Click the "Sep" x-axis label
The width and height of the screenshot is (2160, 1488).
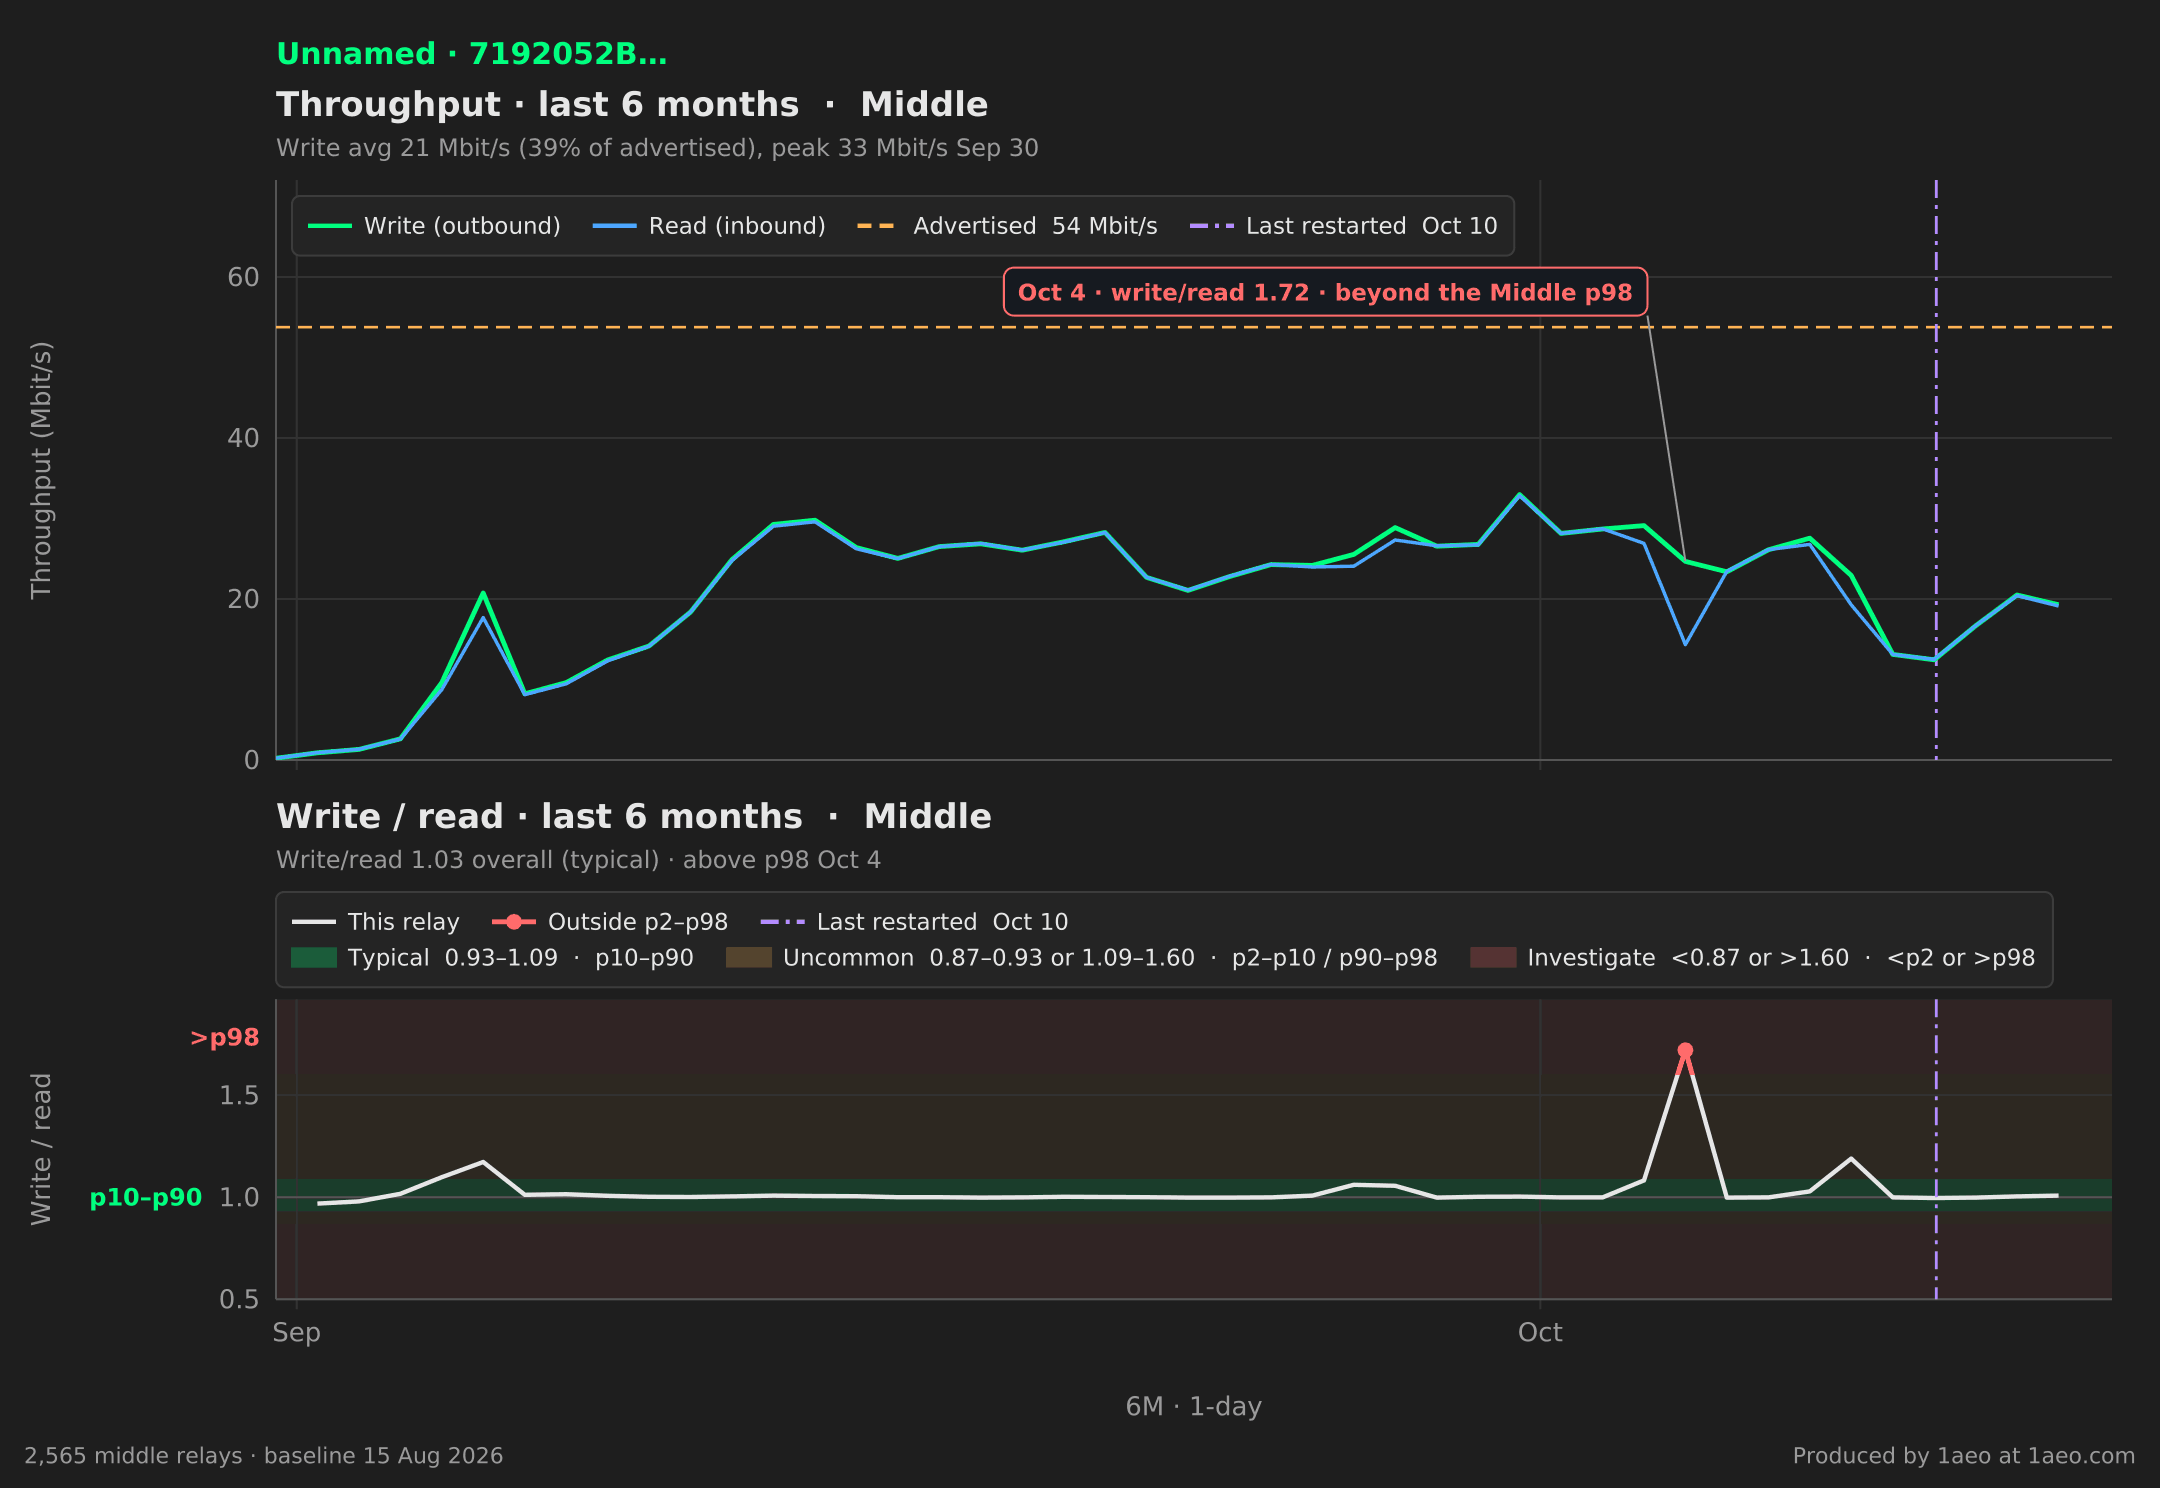(x=297, y=1333)
